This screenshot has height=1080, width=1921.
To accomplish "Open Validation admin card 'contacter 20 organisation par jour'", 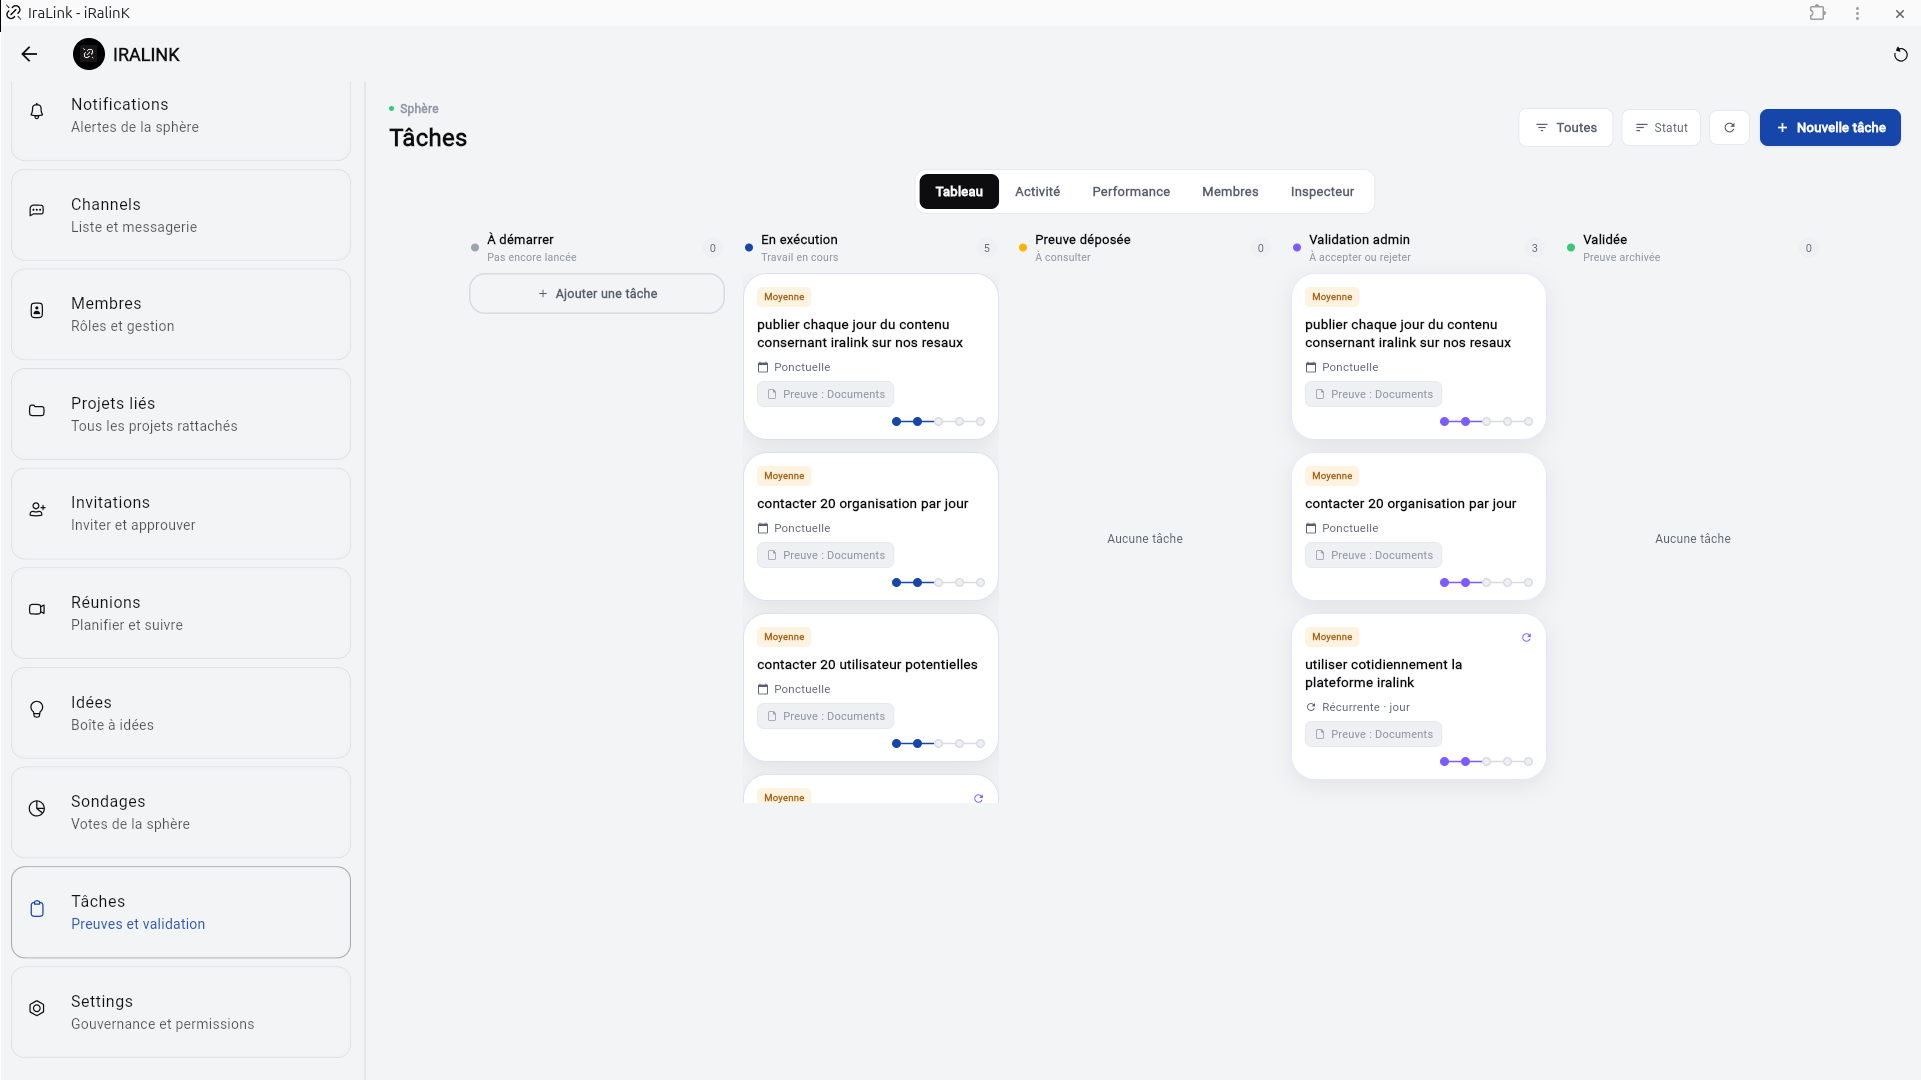I will point(1419,527).
